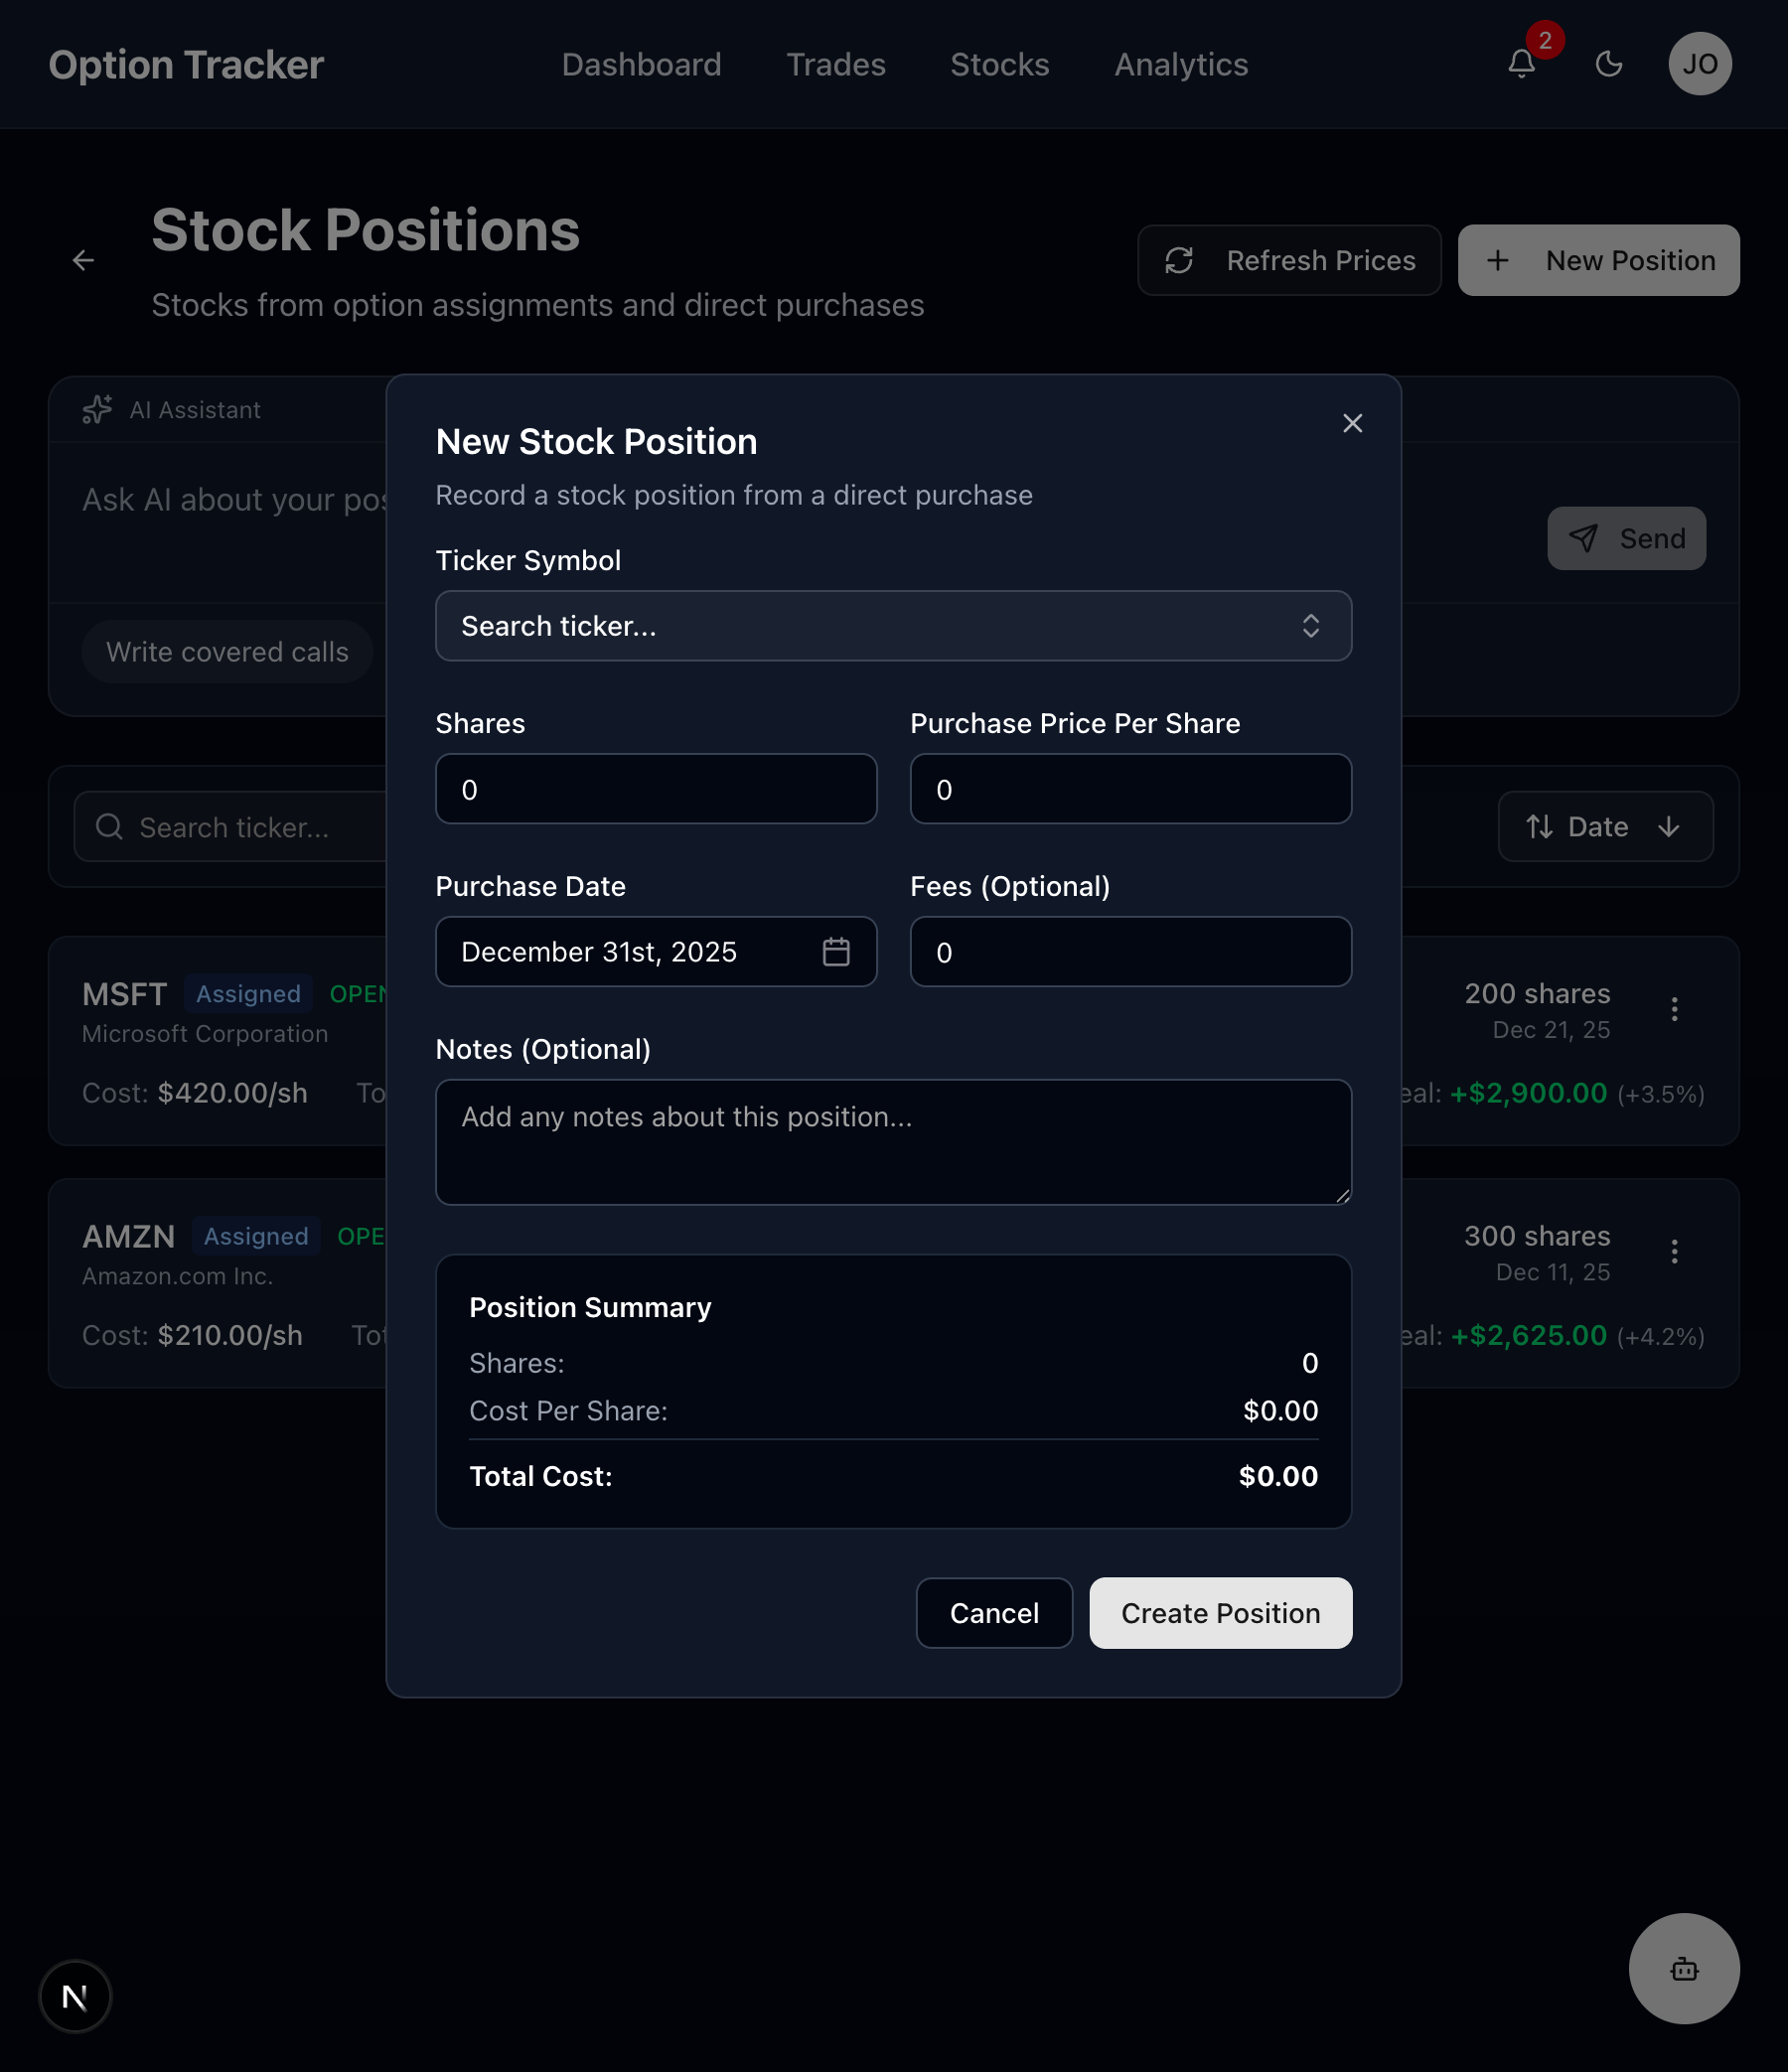Open the chatbot floating button
This screenshot has width=1788, height=2072.
pyautogui.click(x=1683, y=1968)
